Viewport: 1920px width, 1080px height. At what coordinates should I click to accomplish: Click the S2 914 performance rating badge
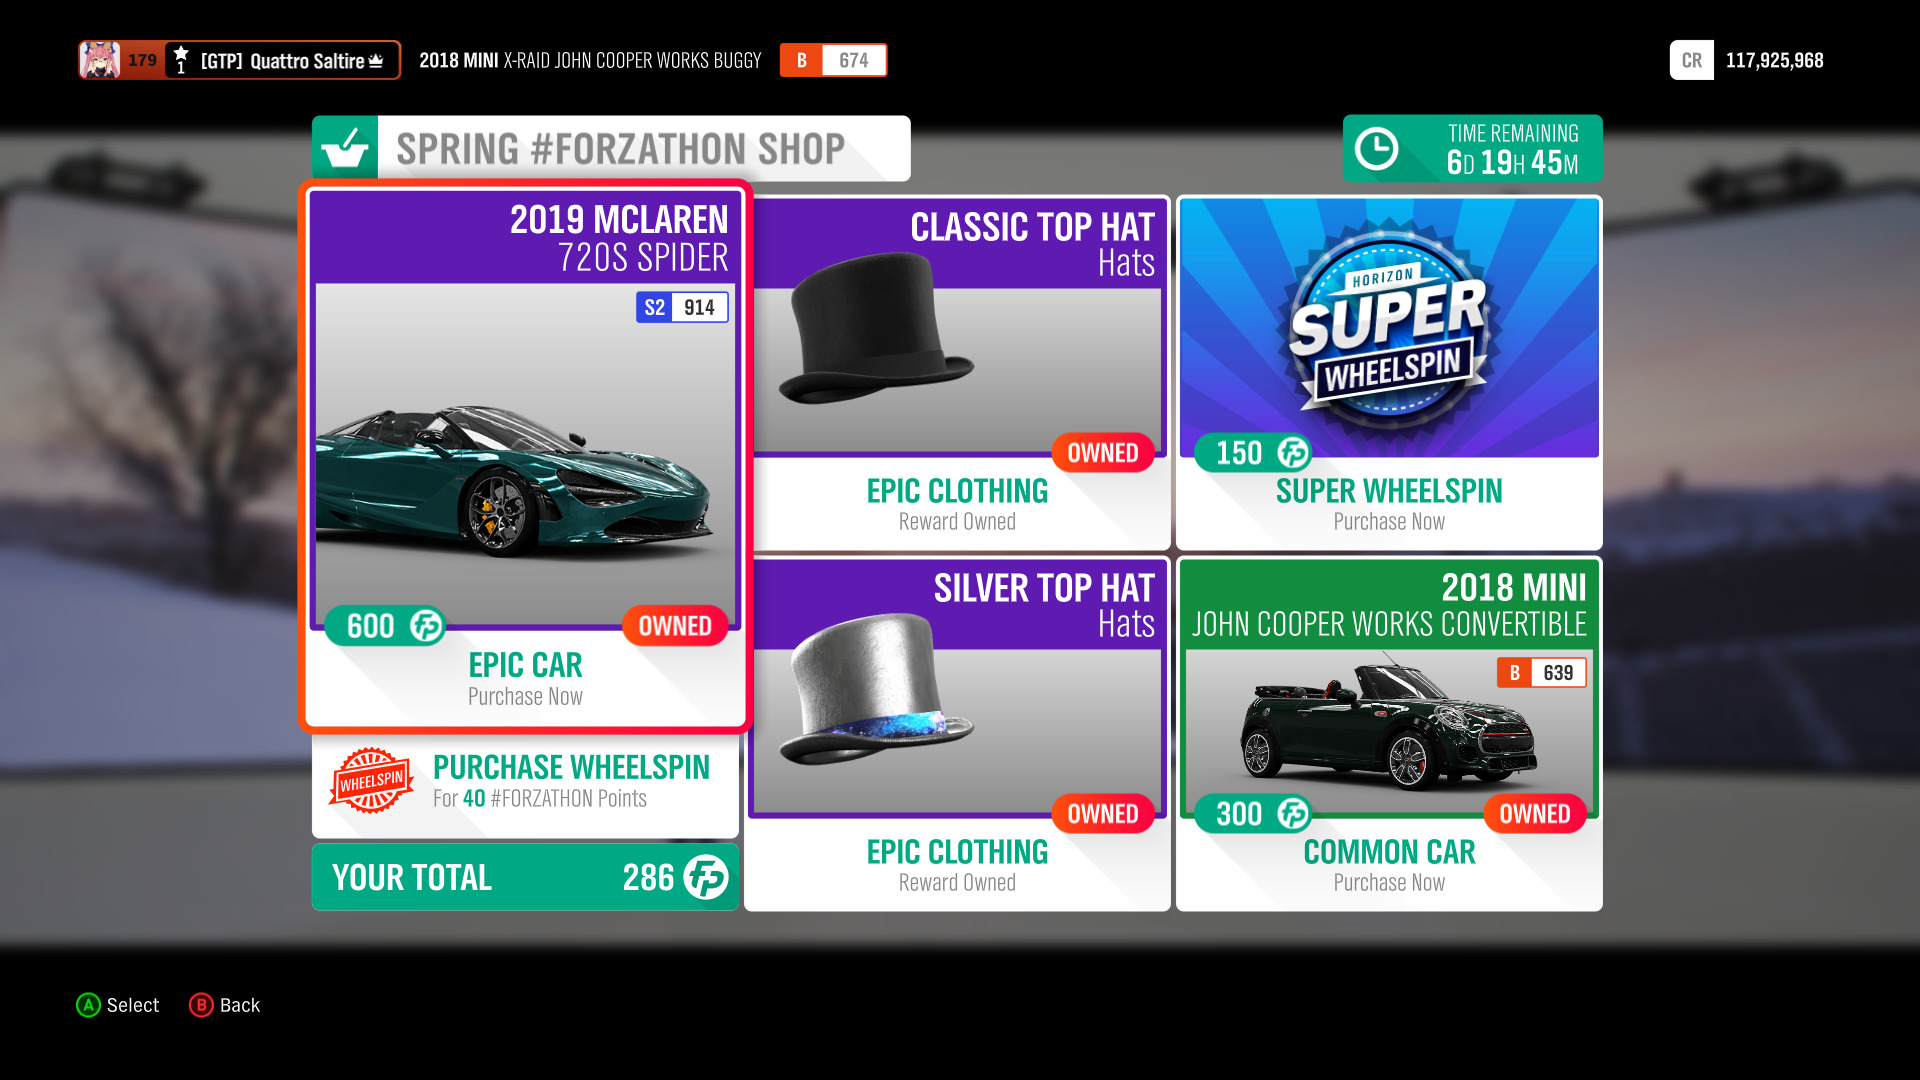(x=682, y=307)
